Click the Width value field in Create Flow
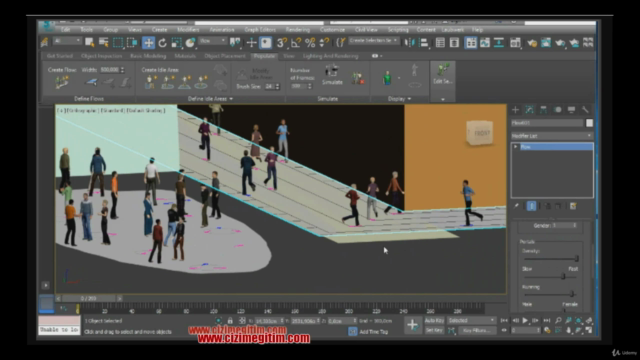The width and height of the screenshot is (640, 360). [x=109, y=70]
